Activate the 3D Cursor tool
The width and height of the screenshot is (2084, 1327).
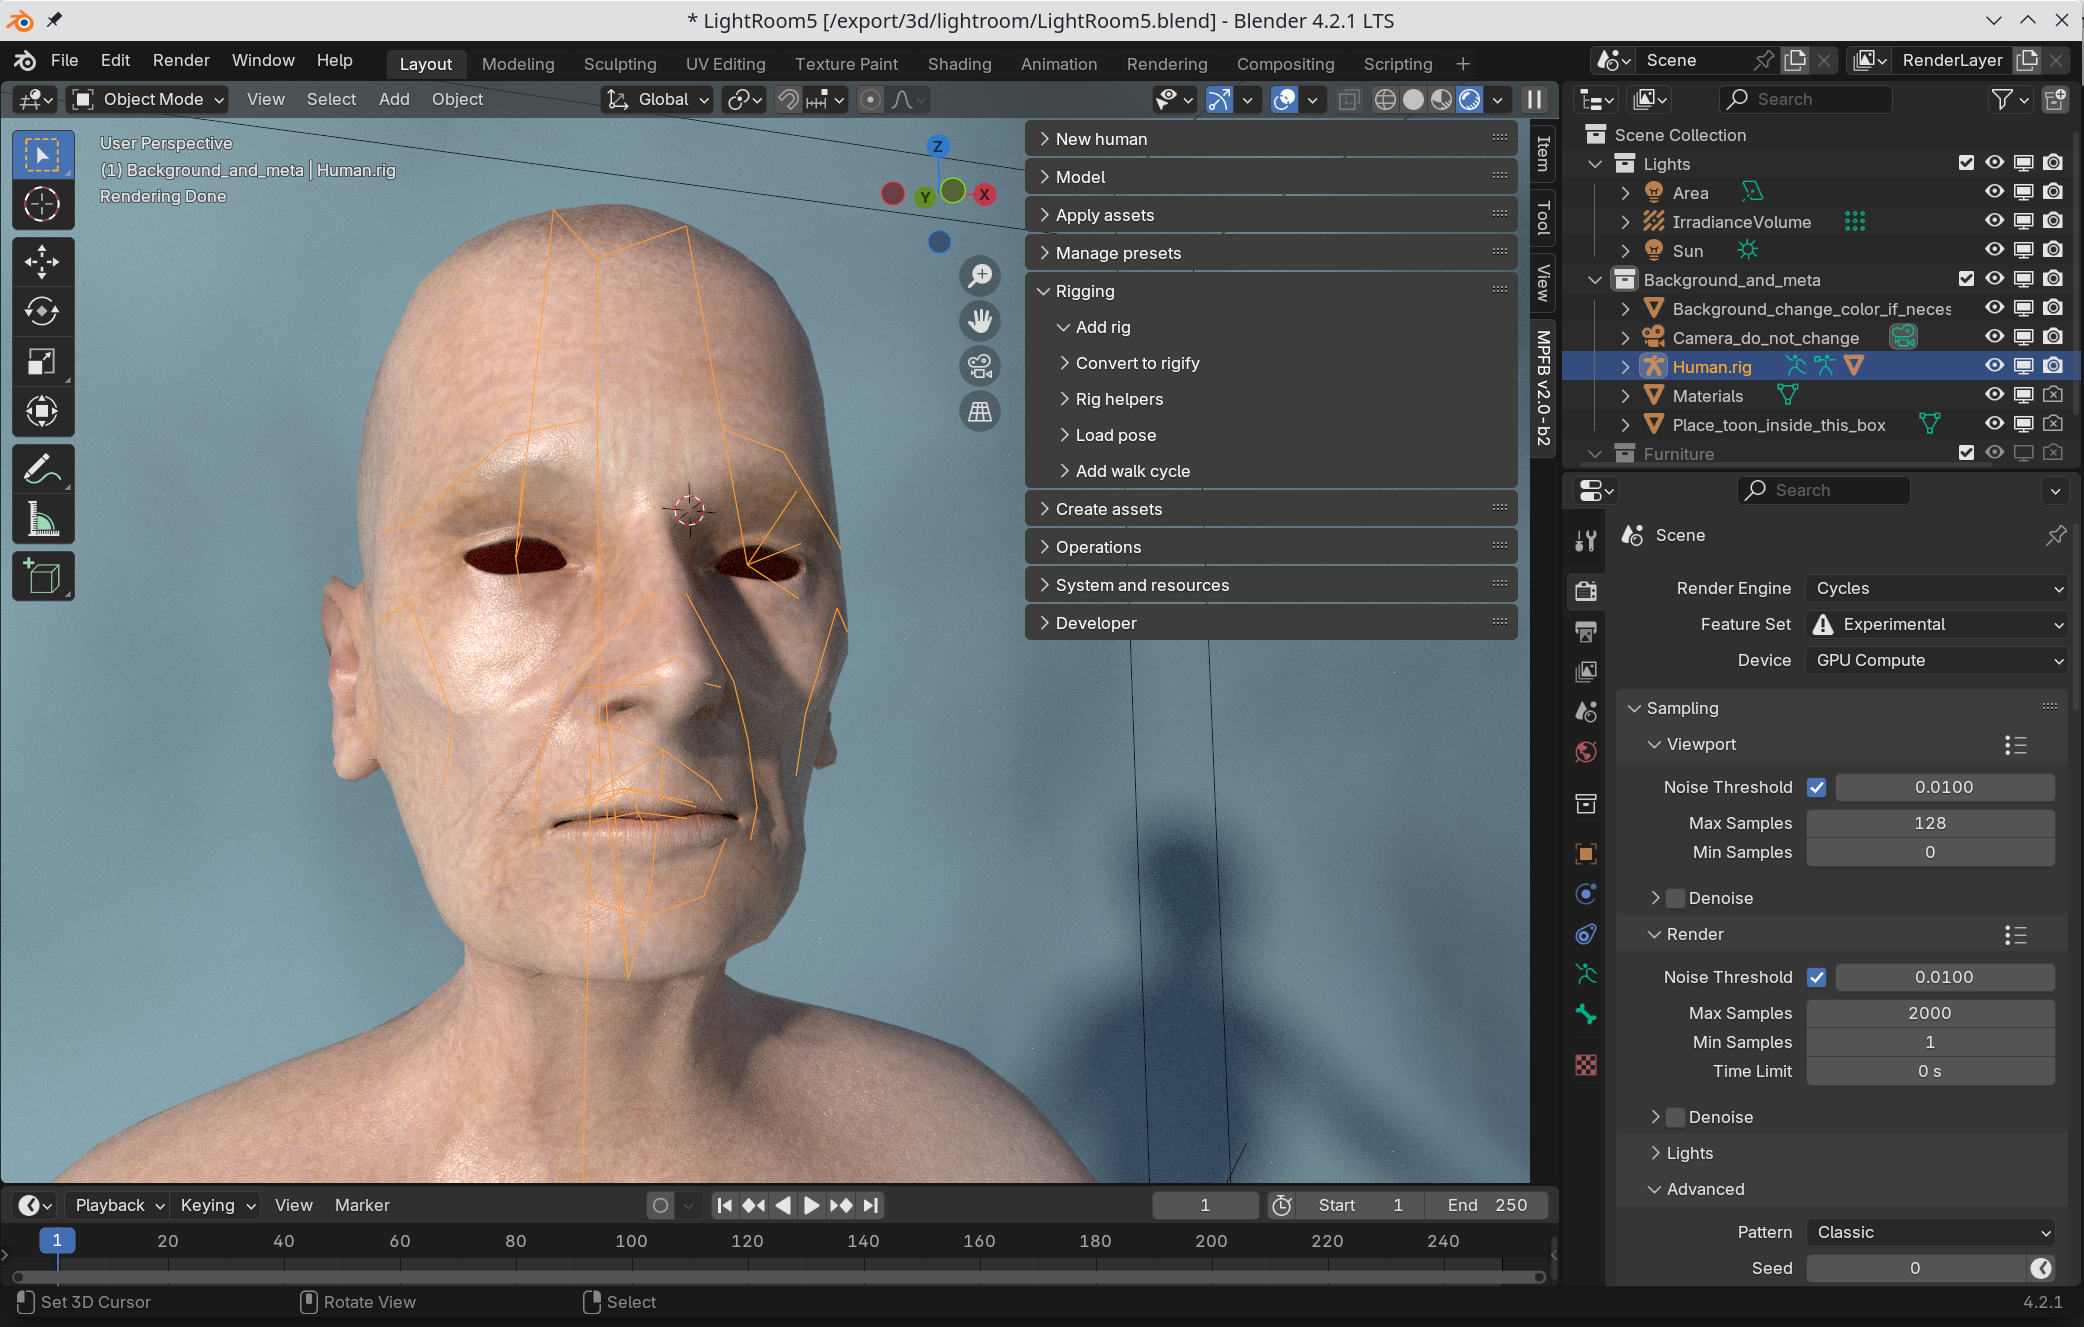click(42, 204)
